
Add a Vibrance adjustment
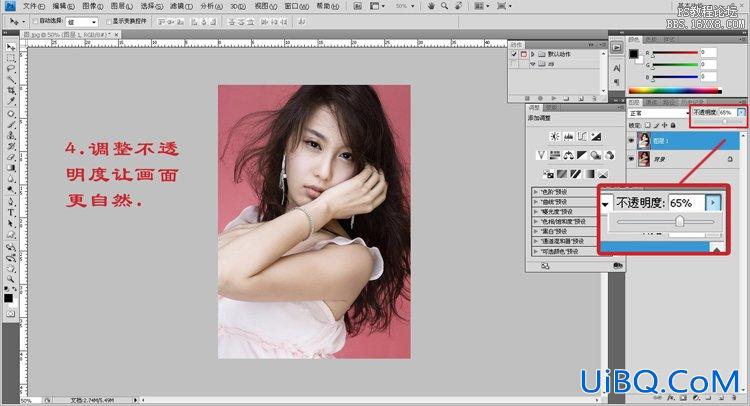[541, 155]
